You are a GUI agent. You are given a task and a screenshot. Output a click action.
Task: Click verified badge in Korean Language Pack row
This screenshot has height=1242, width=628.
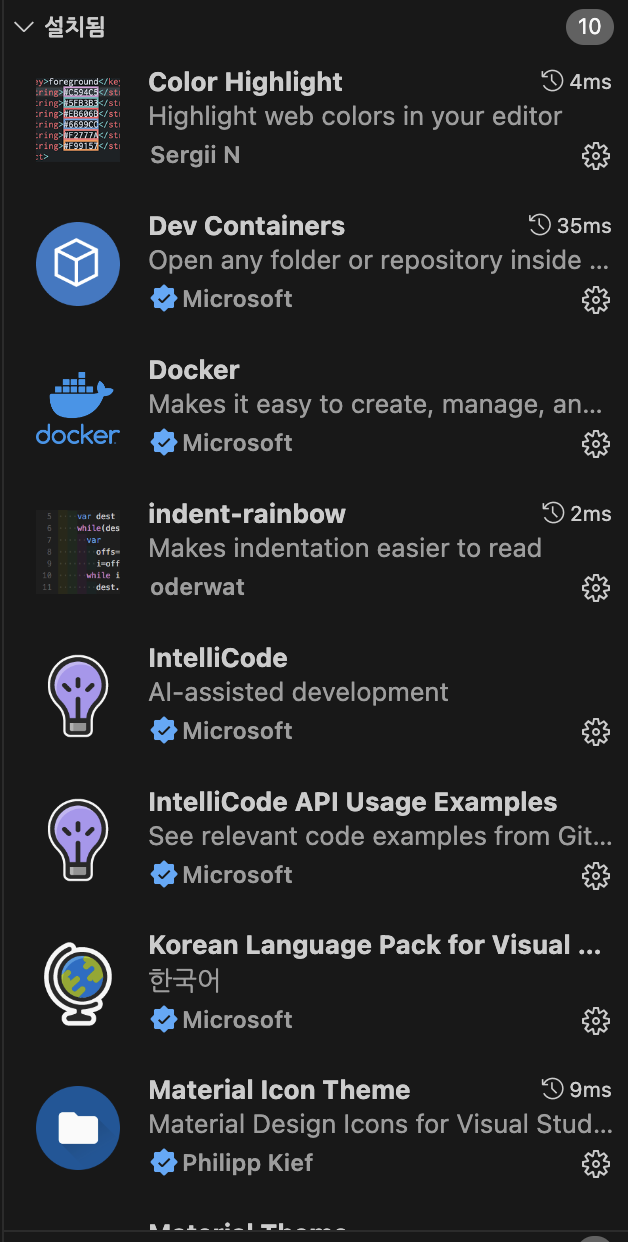click(x=164, y=1019)
